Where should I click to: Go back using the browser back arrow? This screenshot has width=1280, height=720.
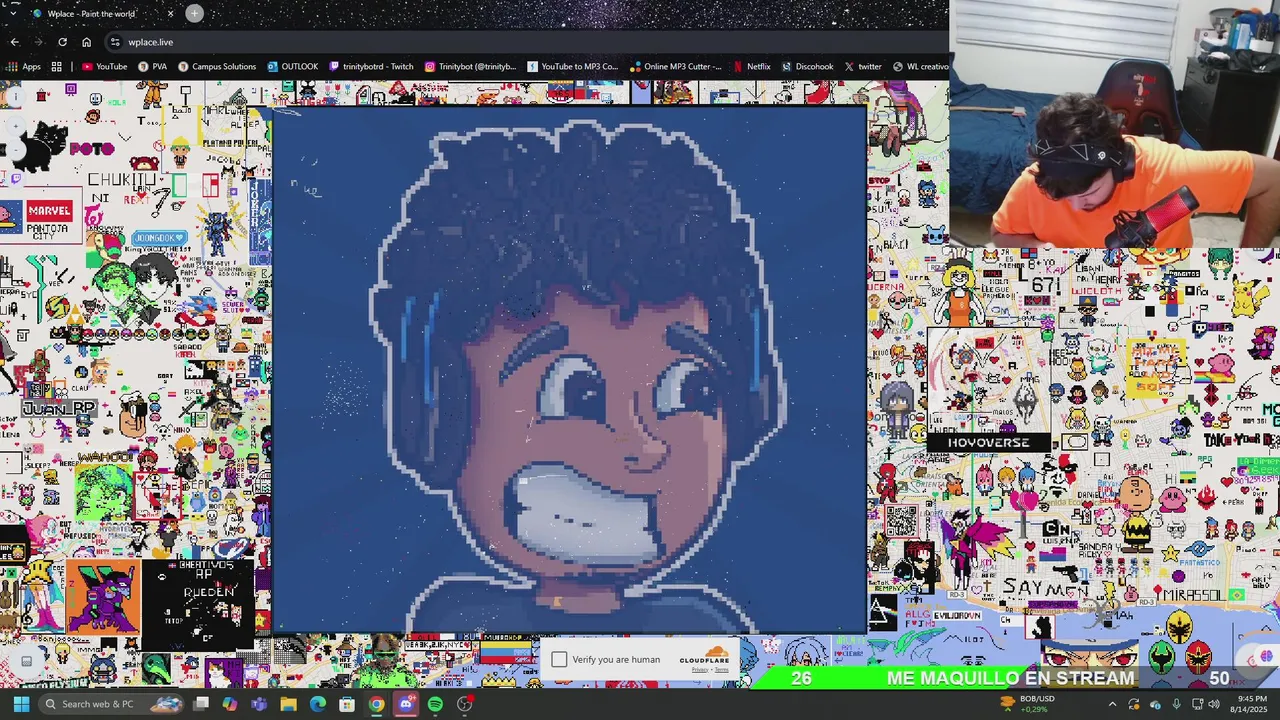click(x=14, y=42)
